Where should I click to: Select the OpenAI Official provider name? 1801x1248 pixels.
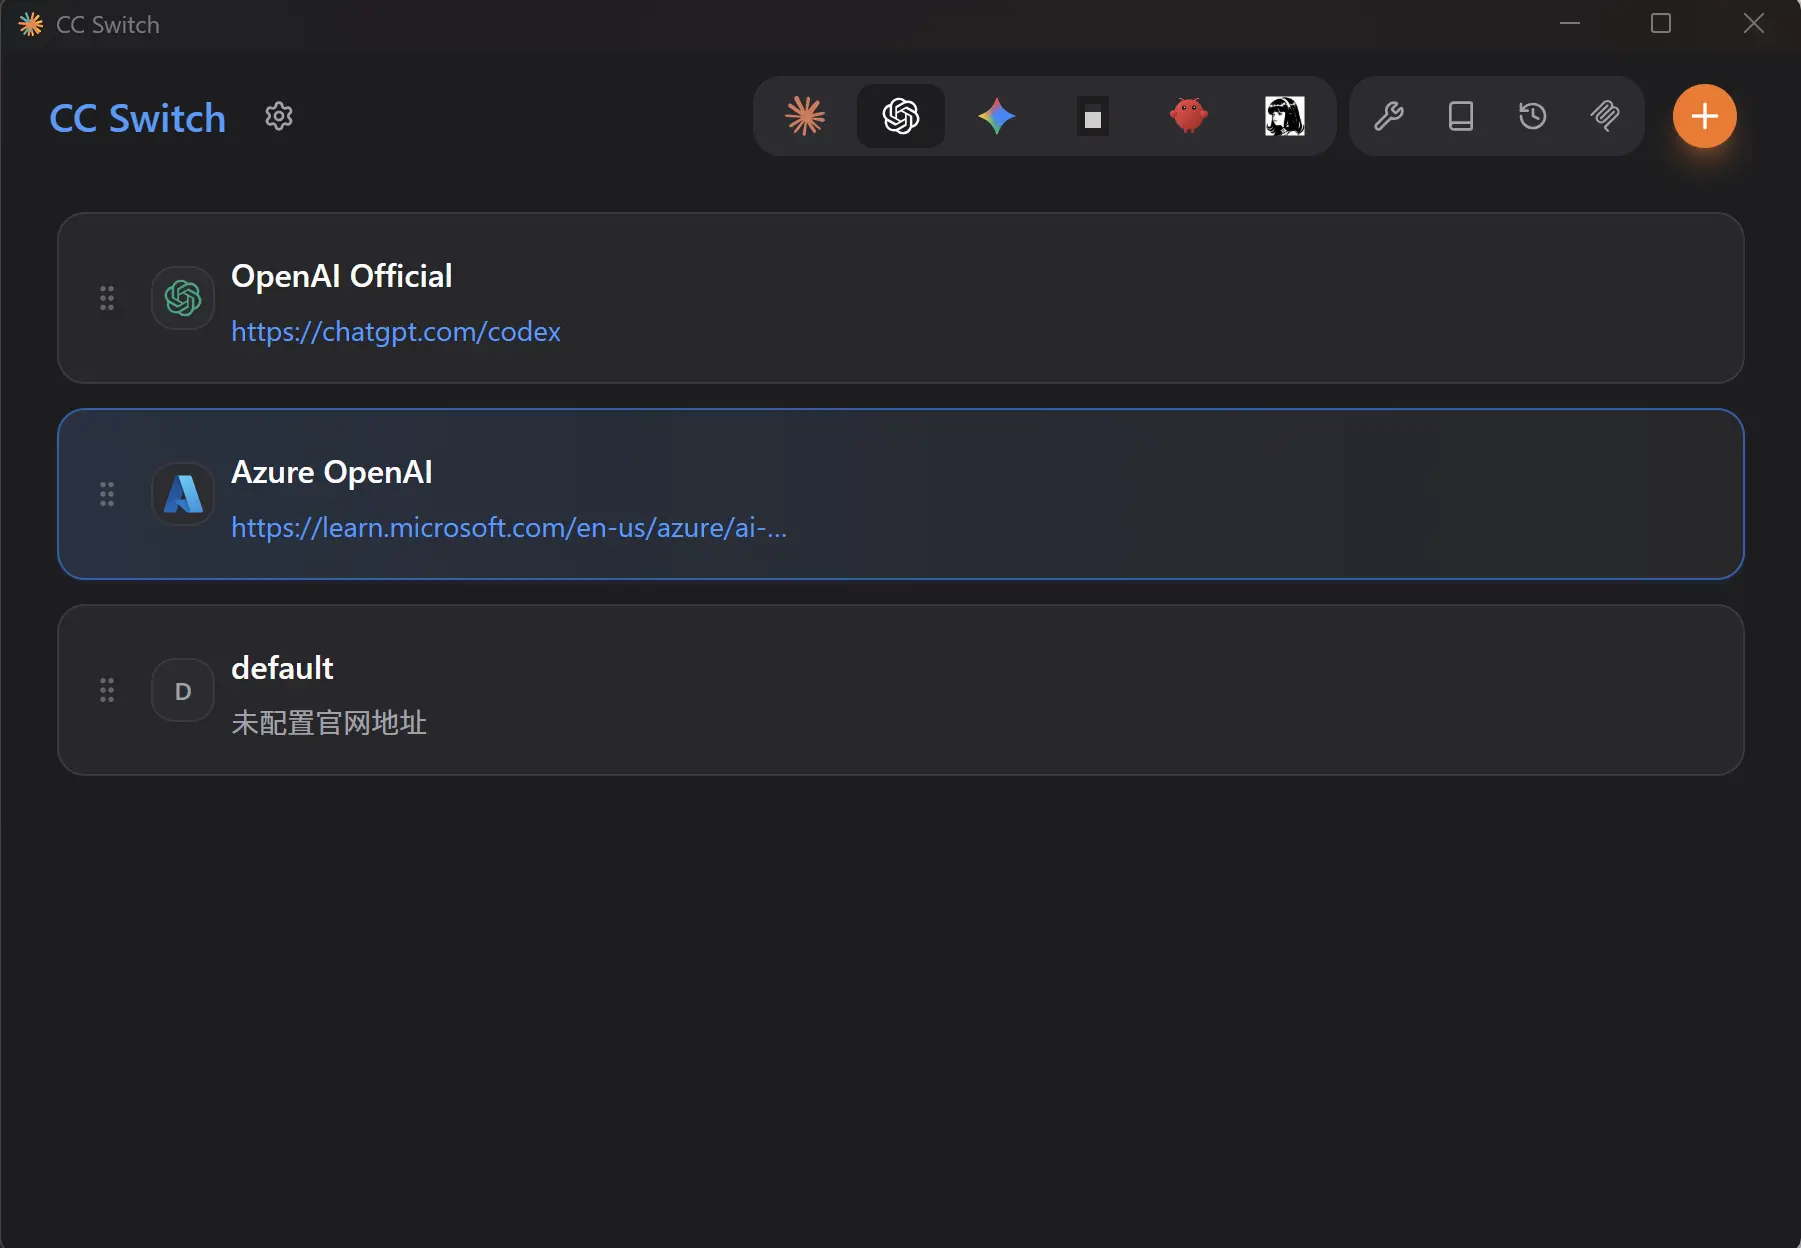tap(342, 276)
